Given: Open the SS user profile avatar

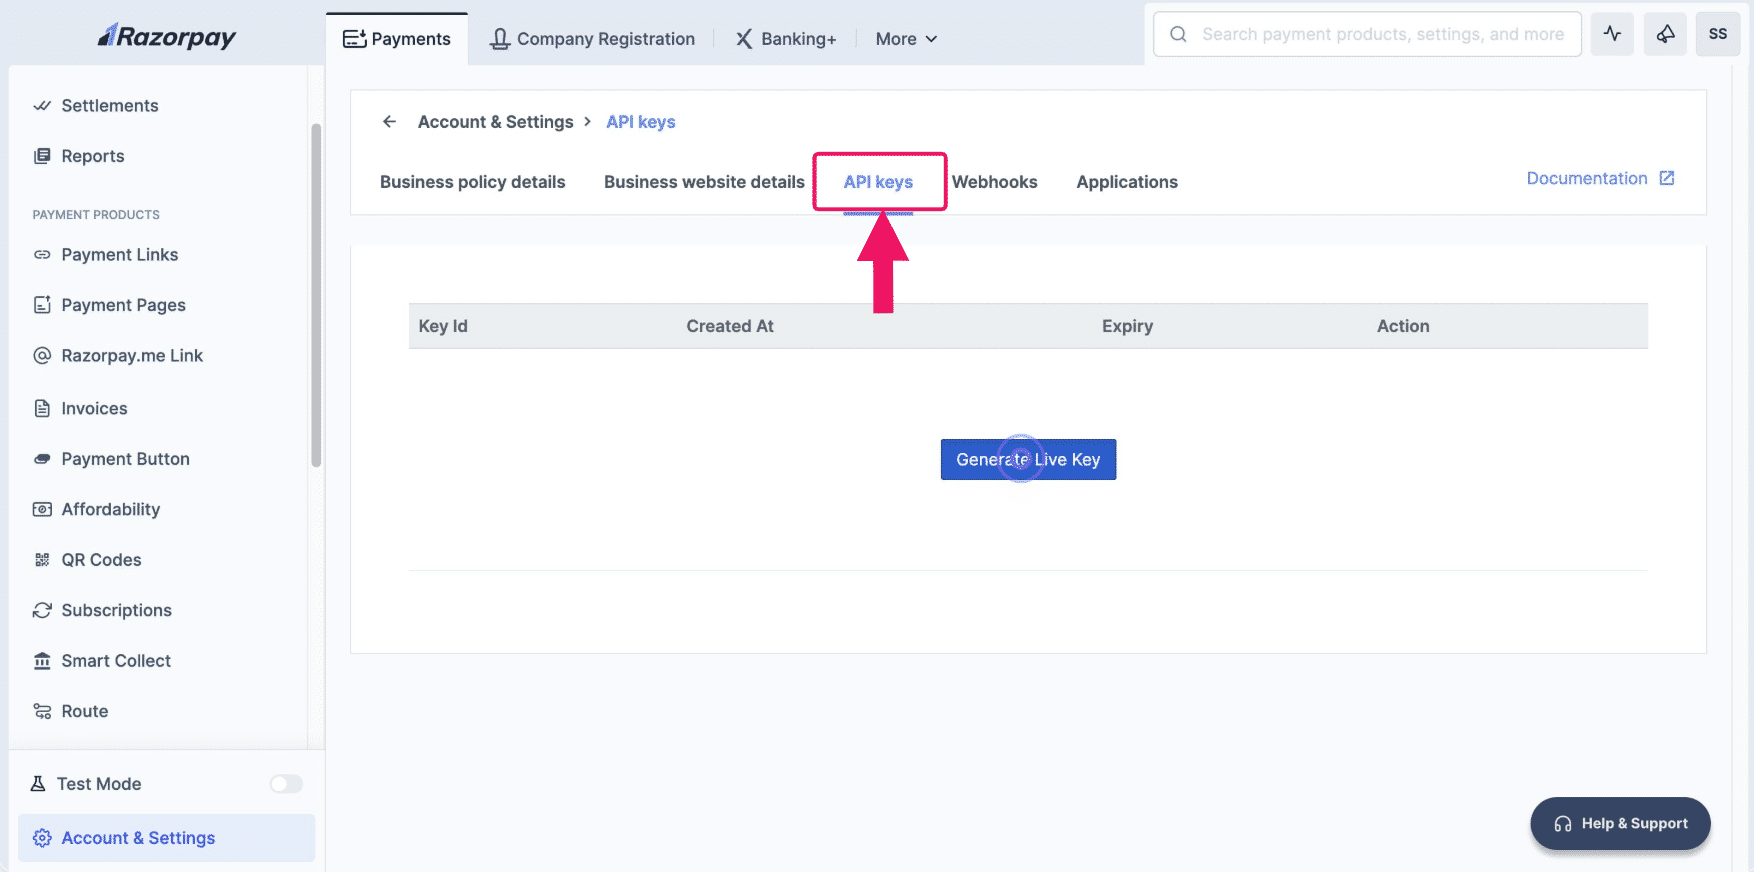Looking at the screenshot, I should point(1718,34).
